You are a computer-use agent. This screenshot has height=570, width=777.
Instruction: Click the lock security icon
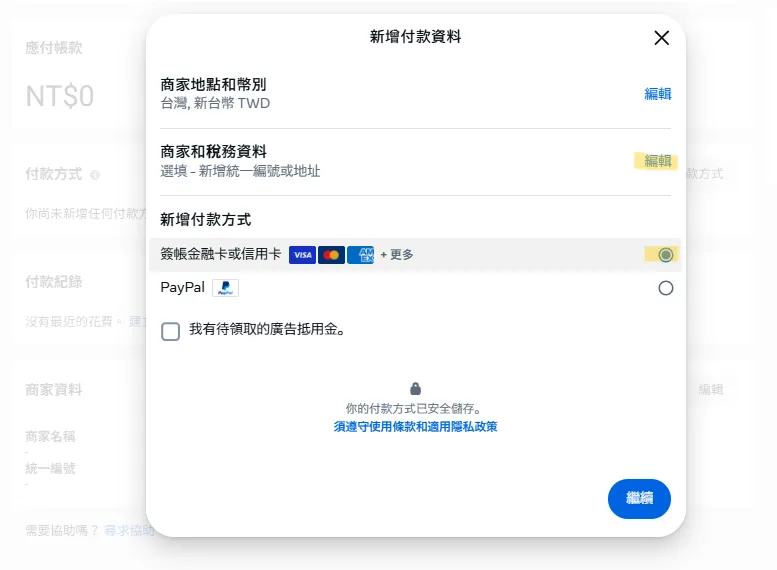pyautogui.click(x=416, y=388)
